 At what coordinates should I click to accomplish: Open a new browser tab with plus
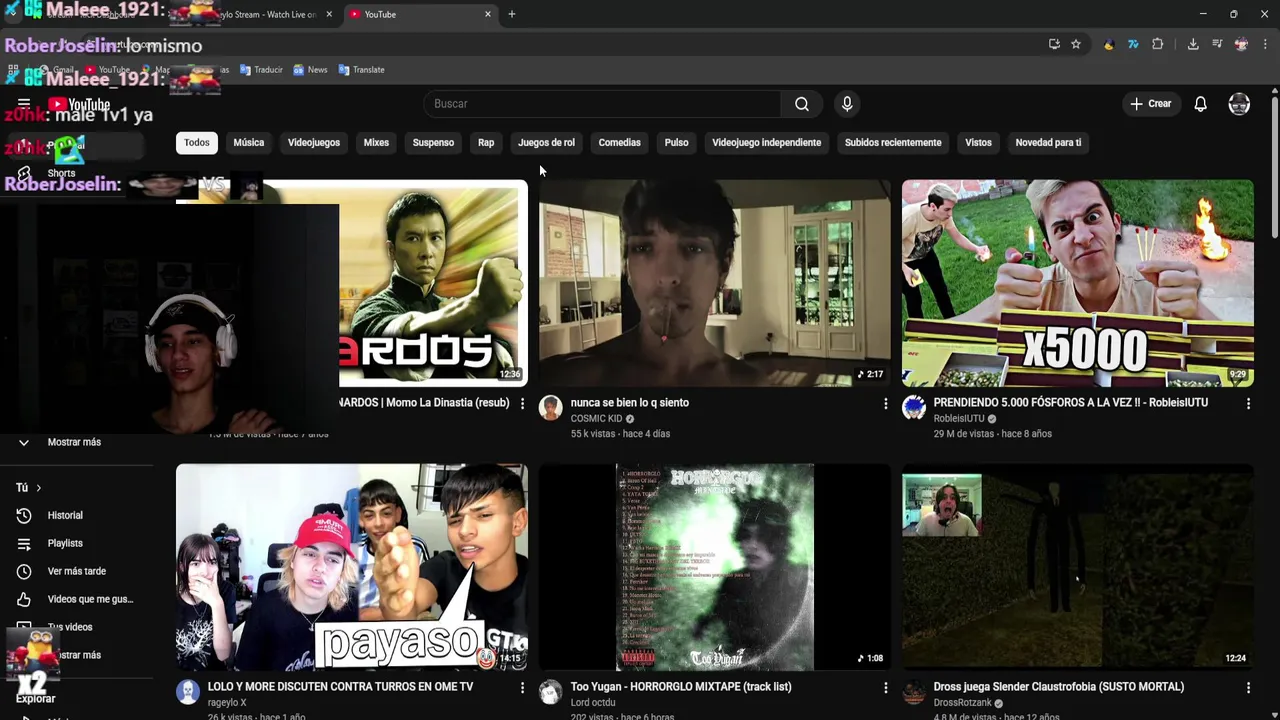(512, 14)
